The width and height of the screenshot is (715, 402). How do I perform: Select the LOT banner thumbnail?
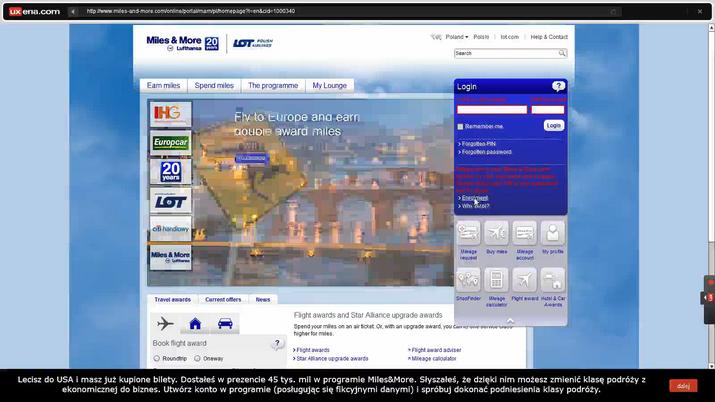171,200
